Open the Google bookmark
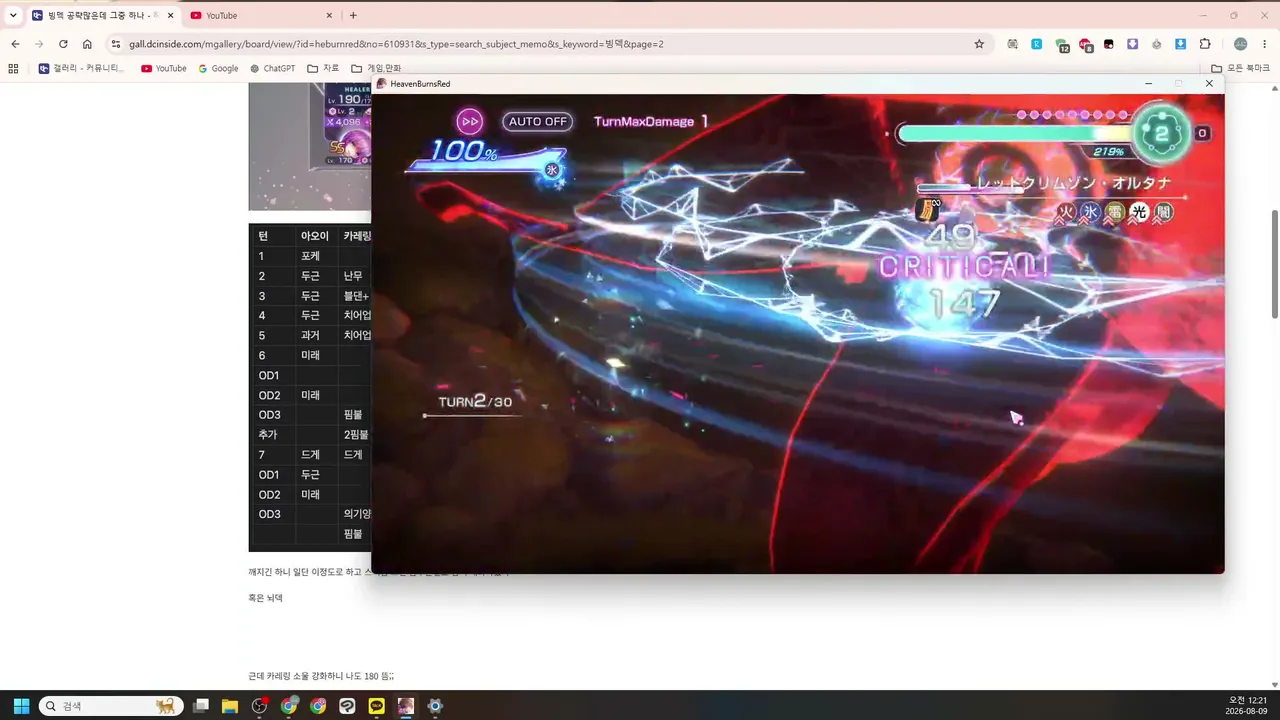Image resolution: width=1280 pixels, height=720 pixels. 218,68
